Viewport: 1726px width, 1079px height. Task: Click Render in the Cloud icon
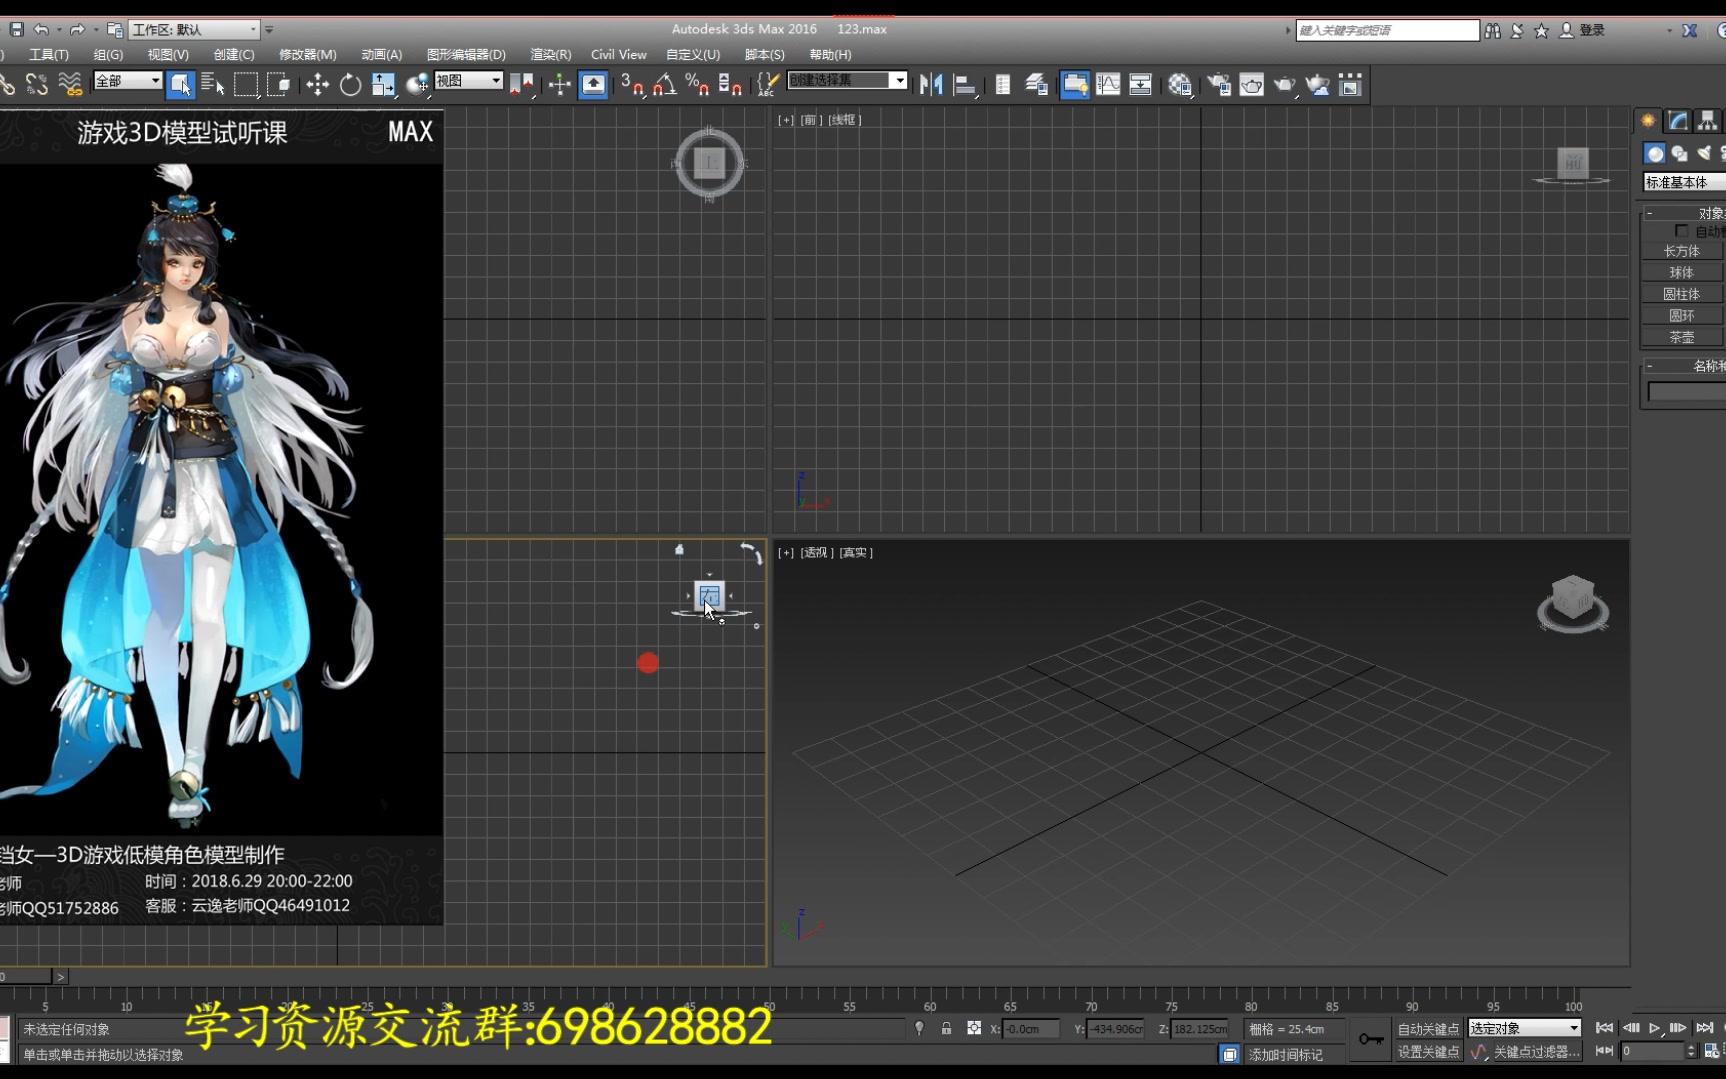point(1318,85)
